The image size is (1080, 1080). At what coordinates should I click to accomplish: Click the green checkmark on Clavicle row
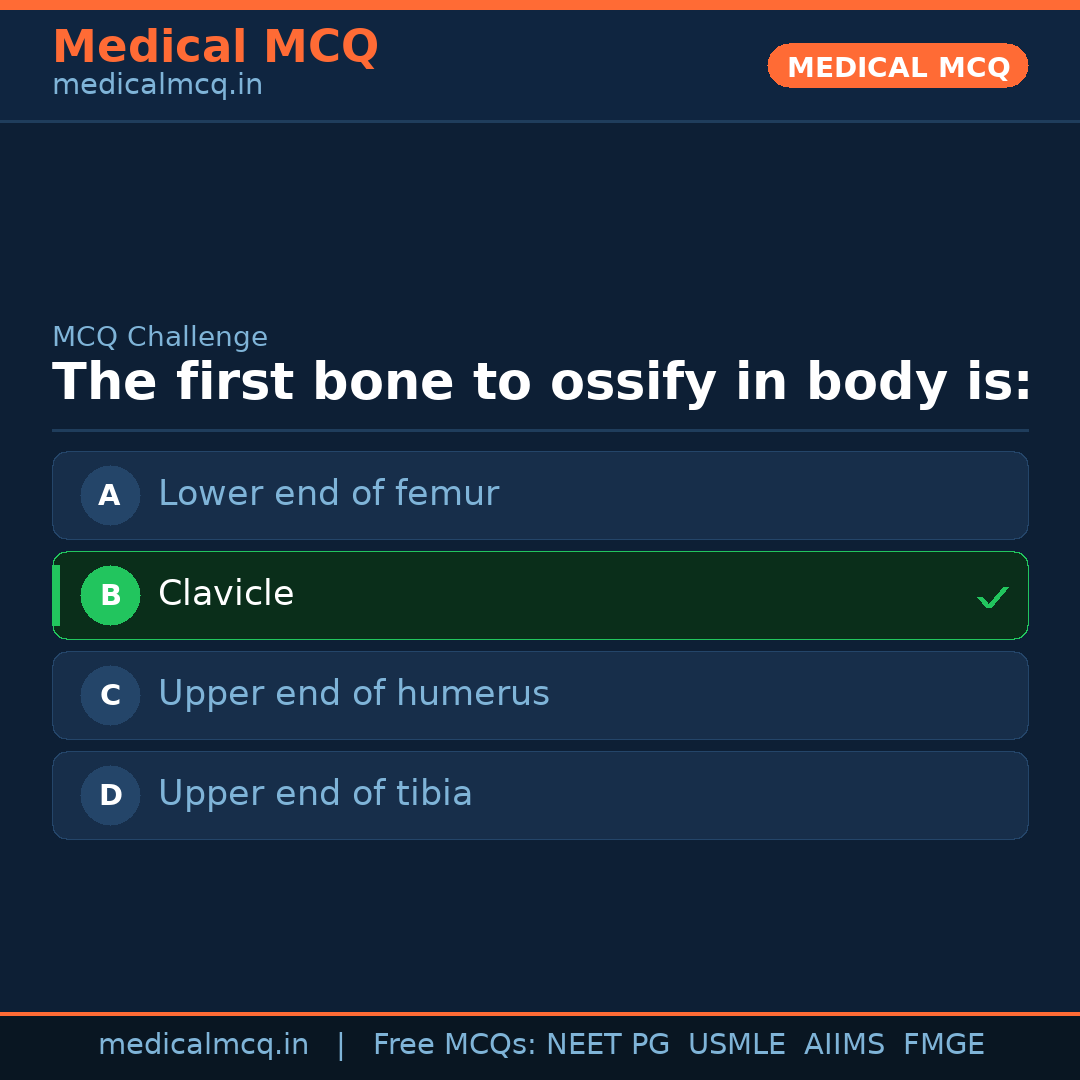coord(992,597)
